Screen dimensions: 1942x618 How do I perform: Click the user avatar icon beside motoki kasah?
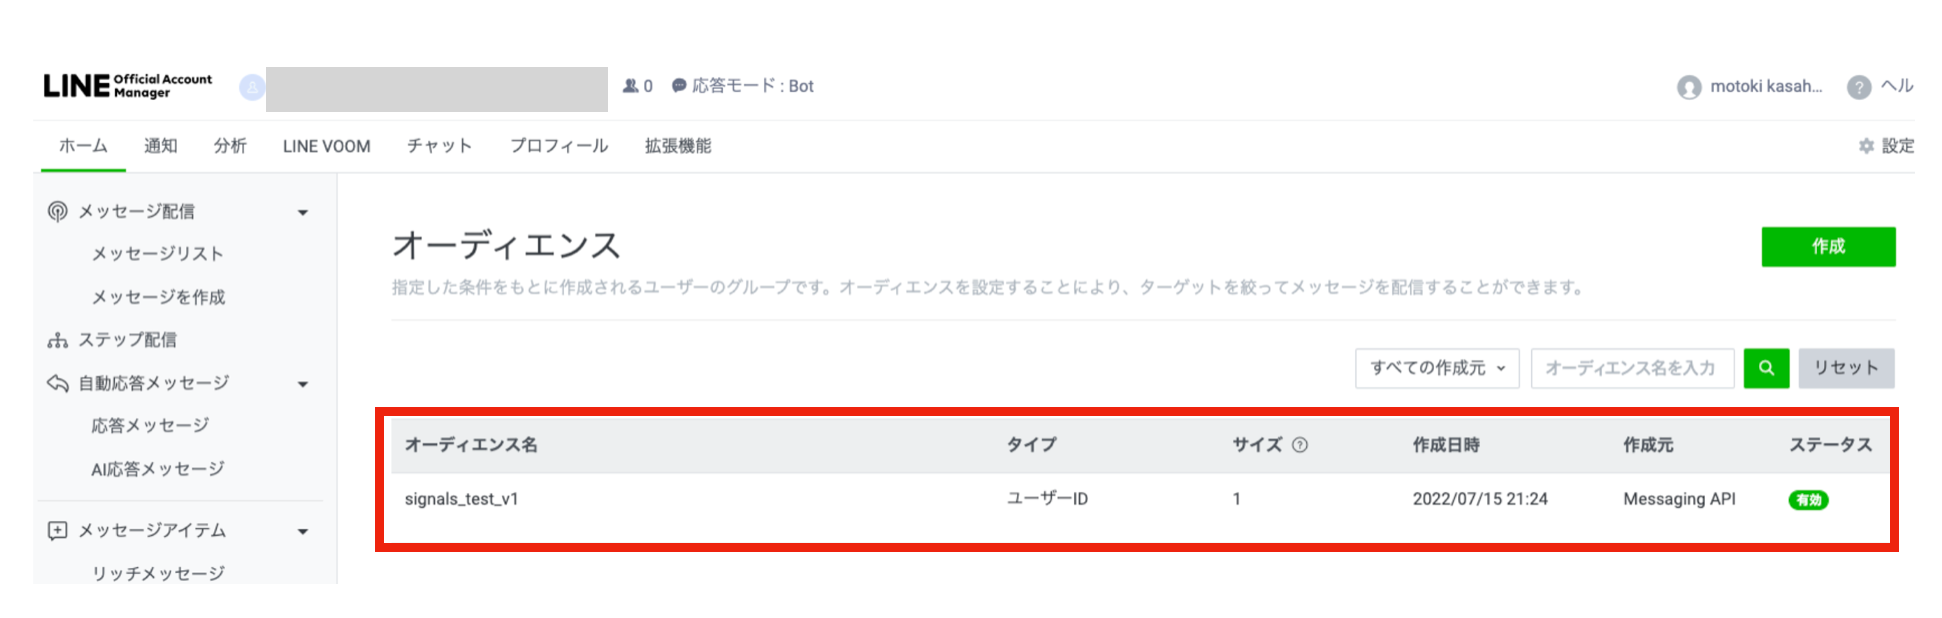(x=1689, y=87)
